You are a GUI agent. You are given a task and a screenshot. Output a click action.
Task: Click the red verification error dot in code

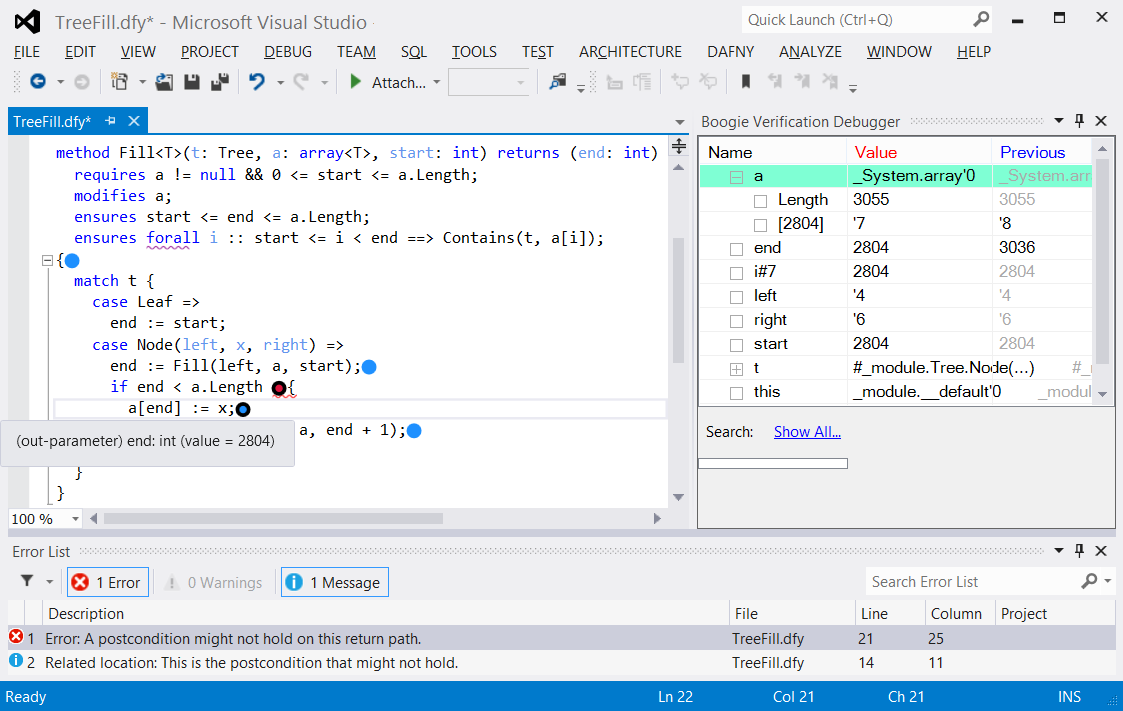coord(278,388)
